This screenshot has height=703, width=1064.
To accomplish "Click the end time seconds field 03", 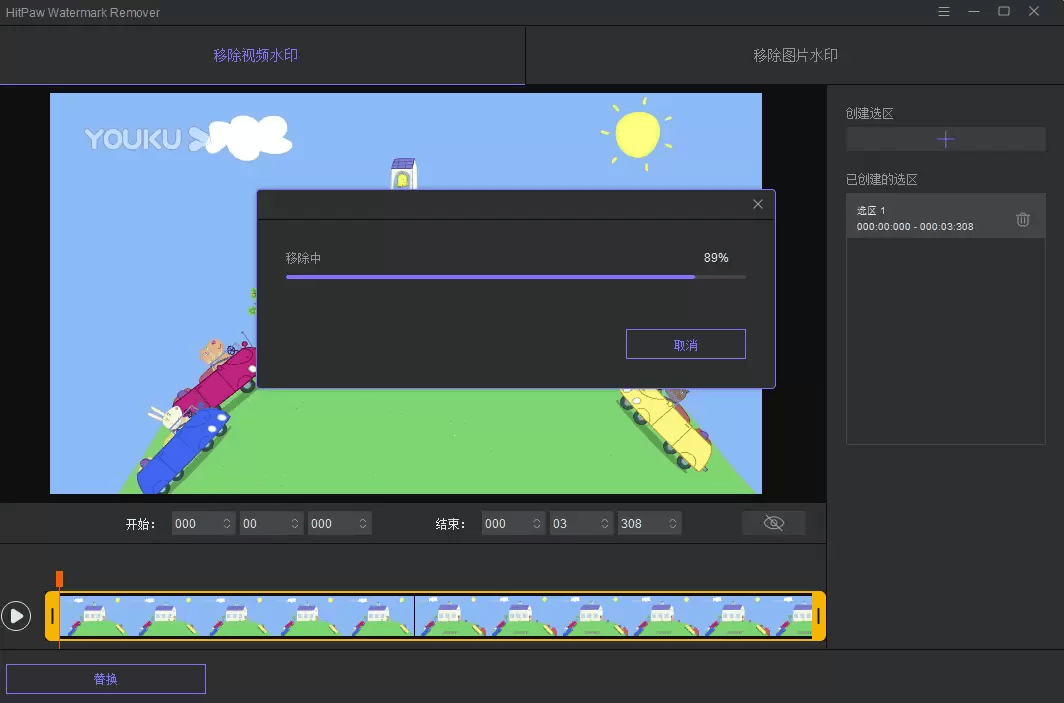I will point(581,523).
